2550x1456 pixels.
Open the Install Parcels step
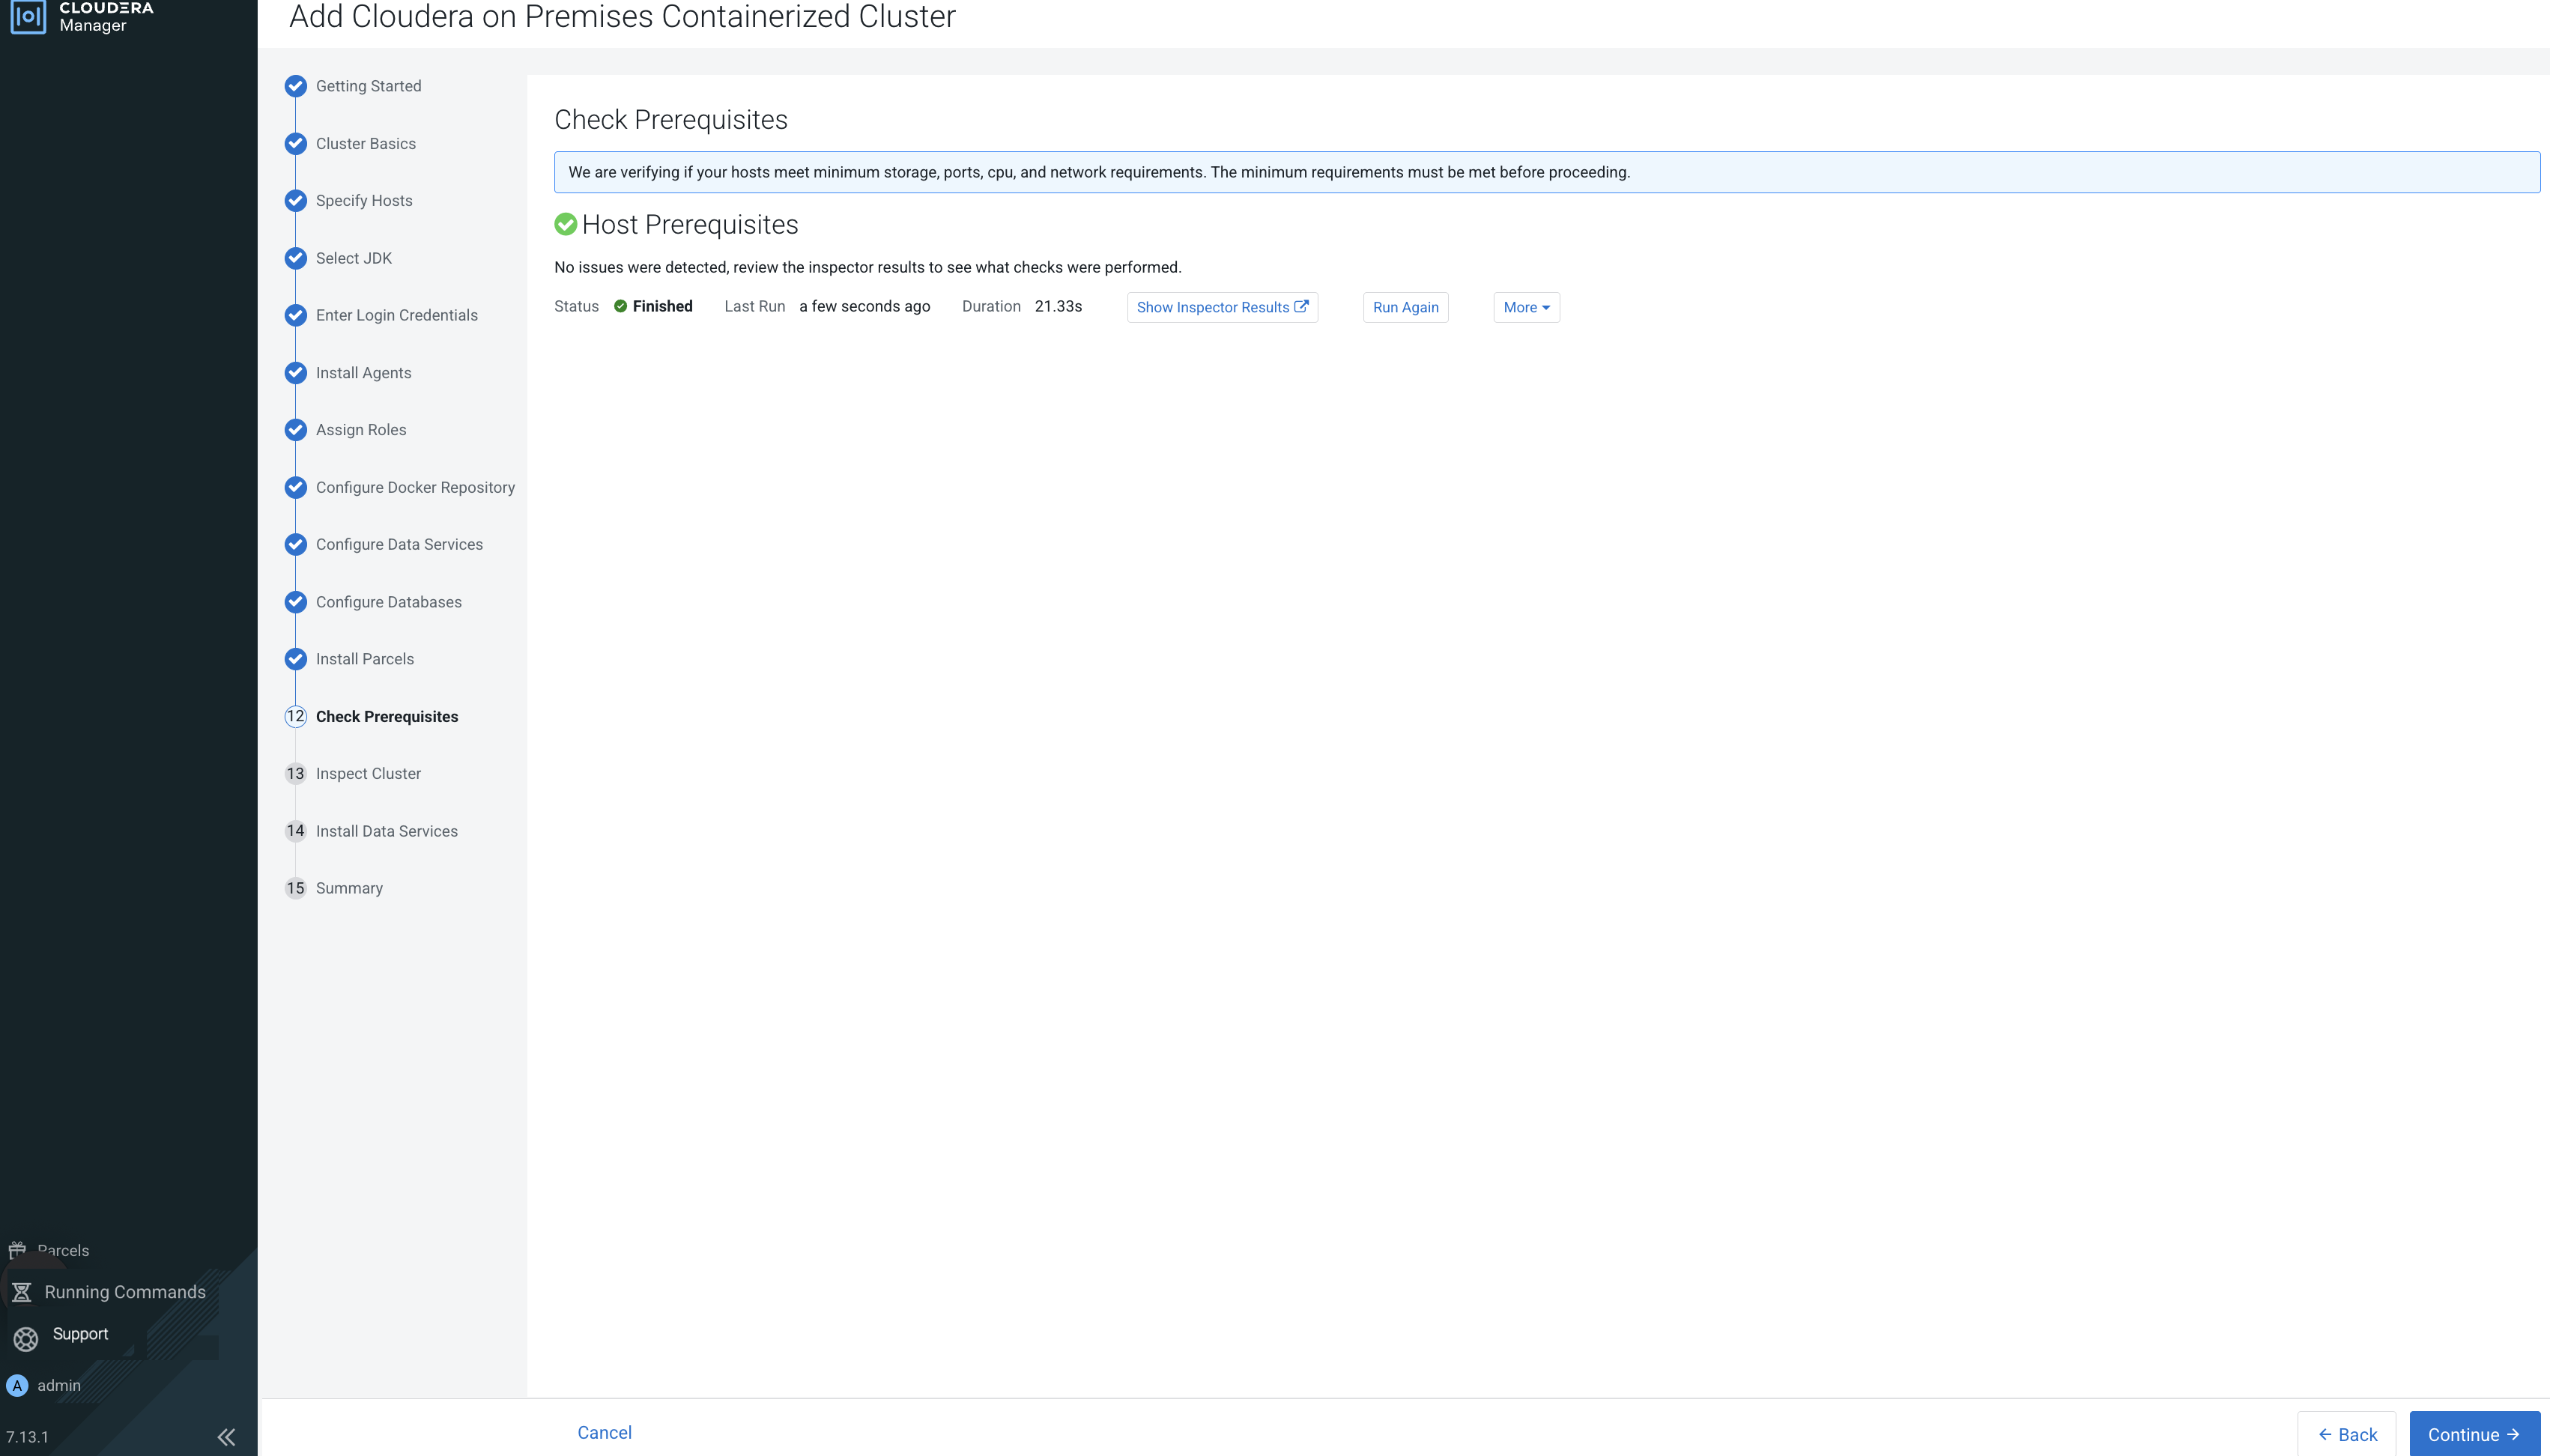click(365, 659)
